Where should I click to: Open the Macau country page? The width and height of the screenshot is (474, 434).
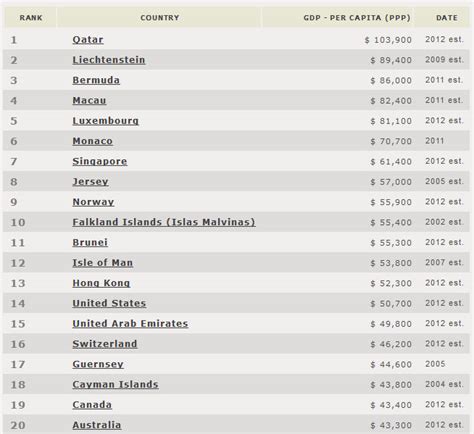click(89, 100)
